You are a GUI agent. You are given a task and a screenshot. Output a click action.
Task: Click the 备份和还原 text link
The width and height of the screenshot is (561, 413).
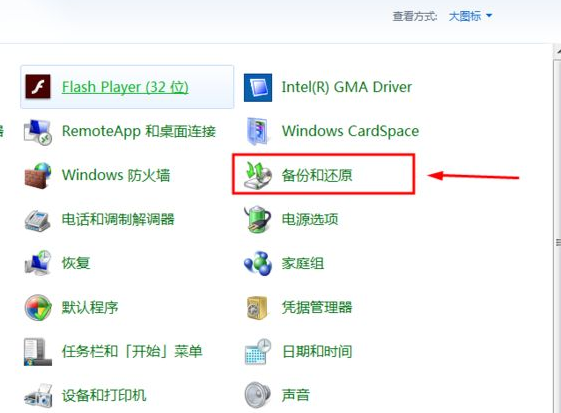[317, 175]
